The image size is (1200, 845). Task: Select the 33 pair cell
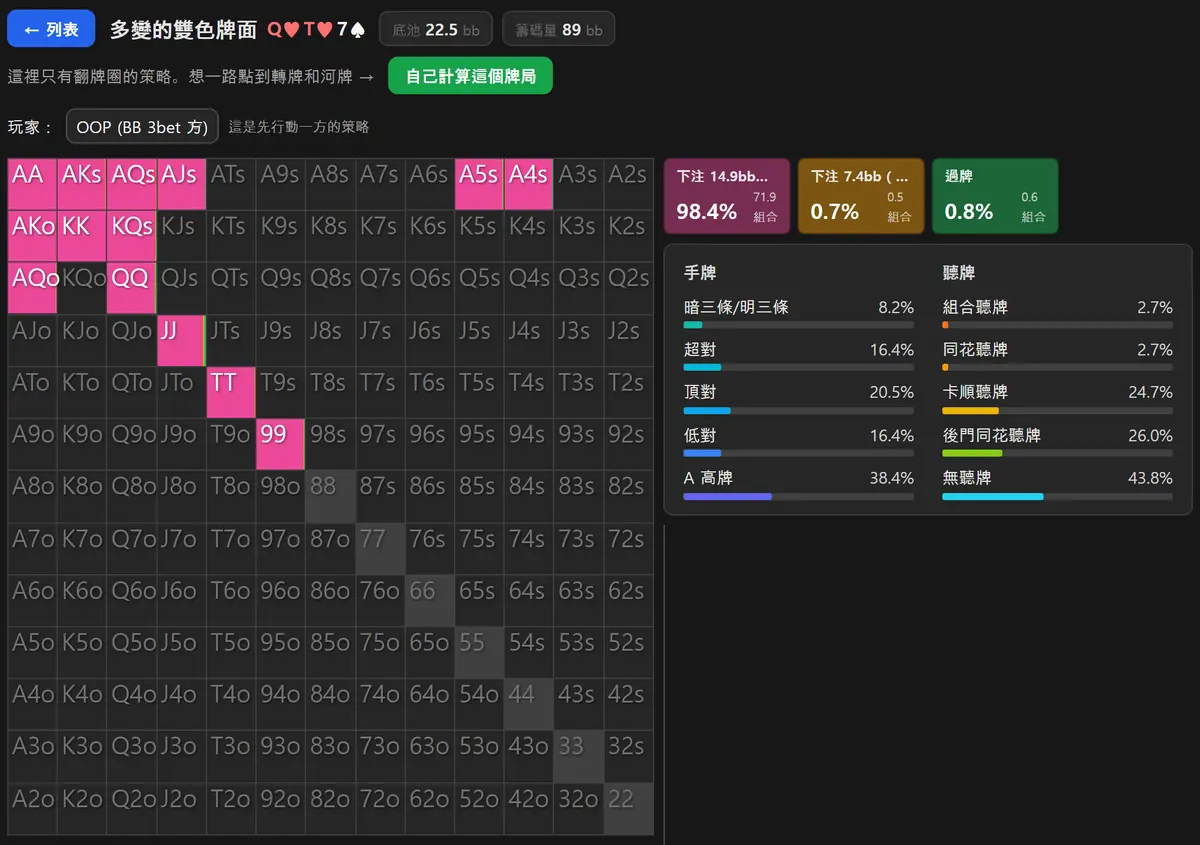tap(579, 756)
